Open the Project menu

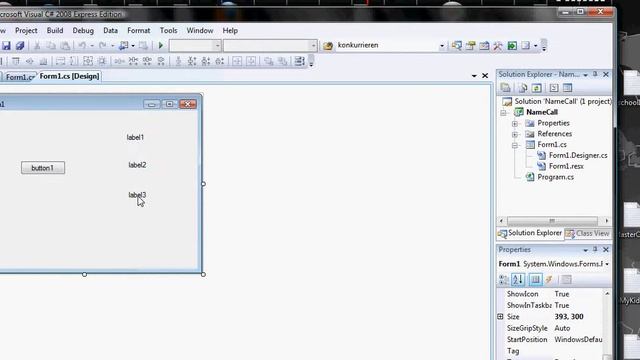[x=26, y=31]
